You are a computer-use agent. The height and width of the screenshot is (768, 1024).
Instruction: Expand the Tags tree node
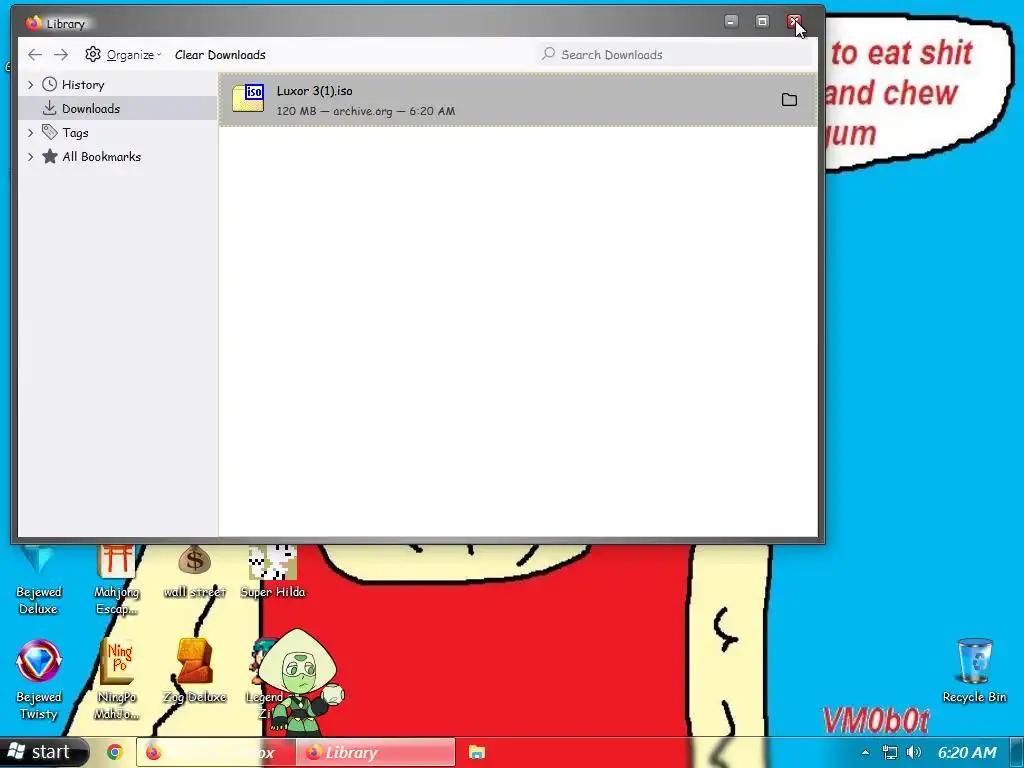pyautogui.click(x=30, y=133)
